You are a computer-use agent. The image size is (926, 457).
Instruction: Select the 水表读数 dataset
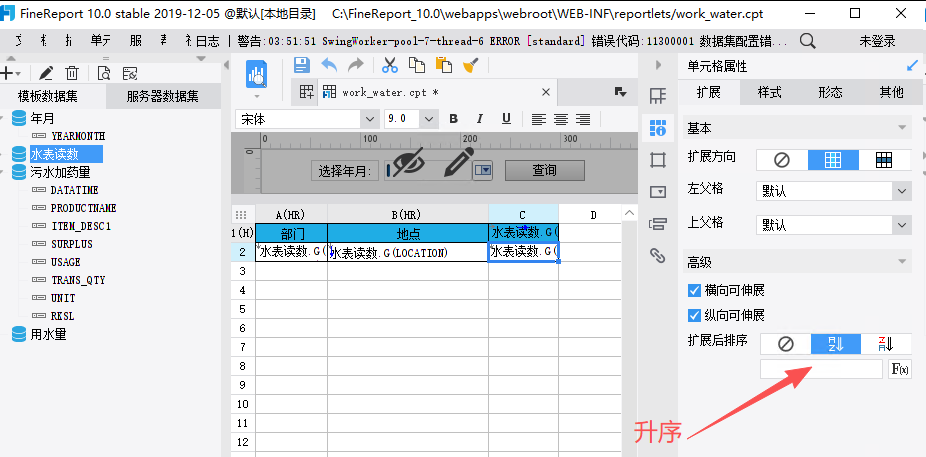[54, 155]
